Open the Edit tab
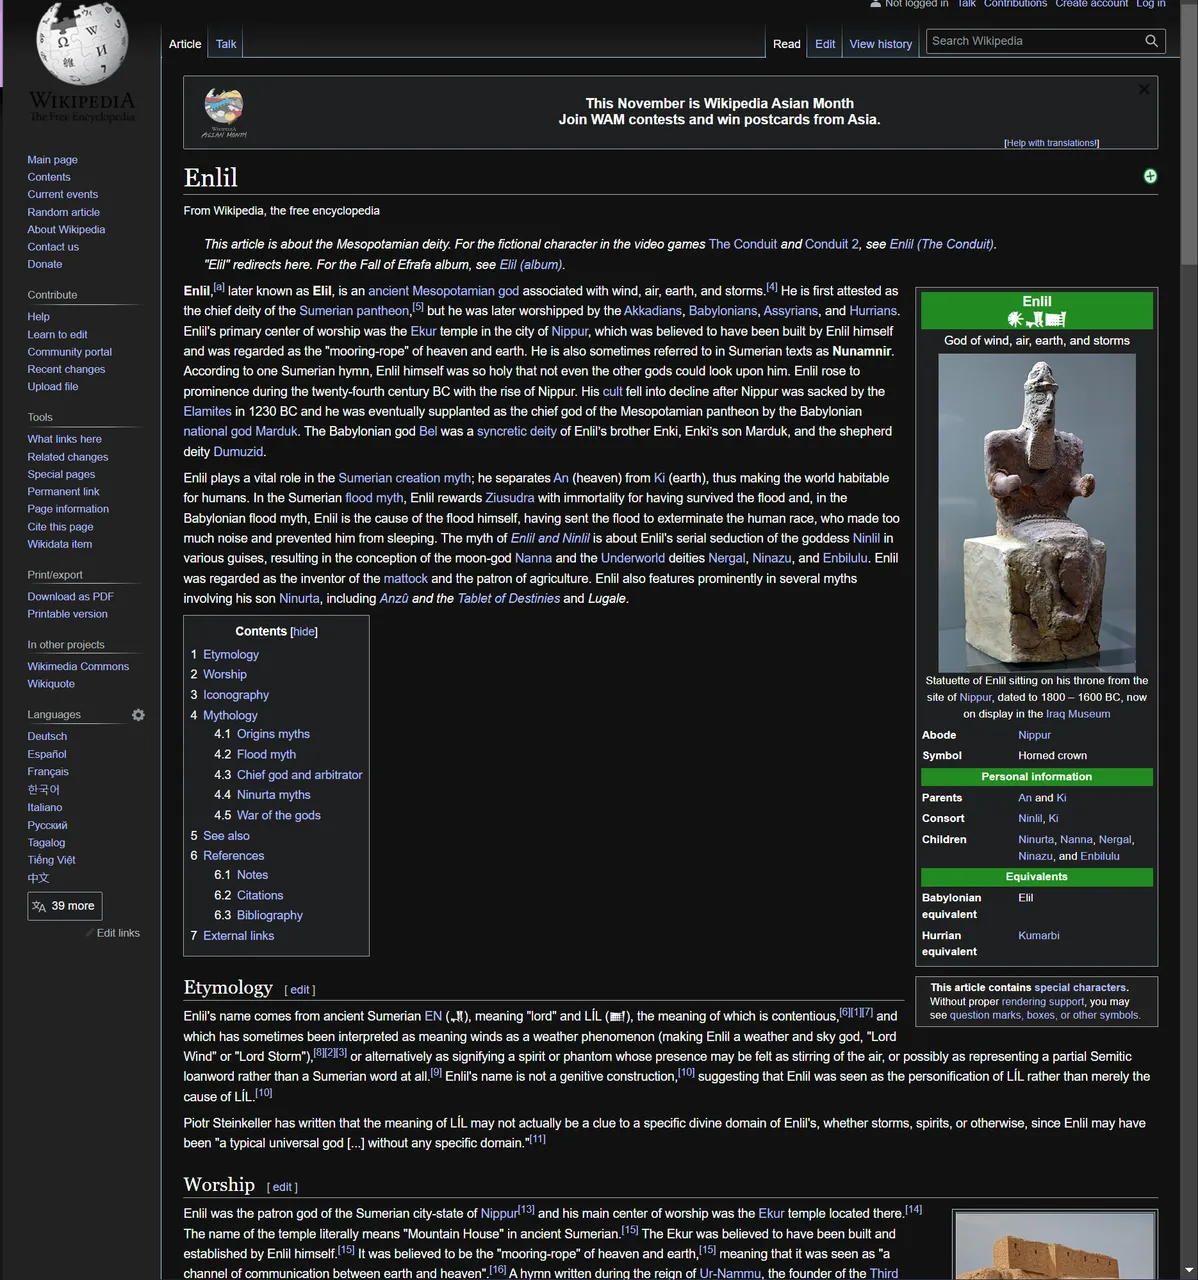 point(825,44)
